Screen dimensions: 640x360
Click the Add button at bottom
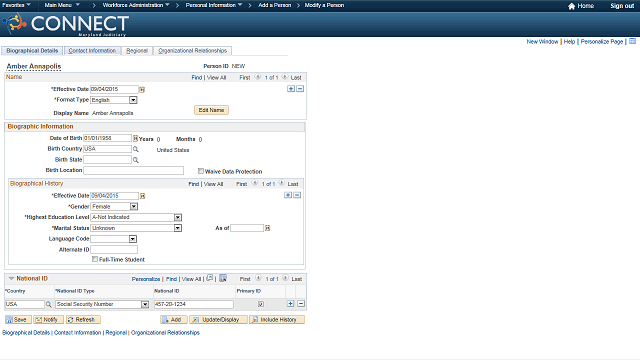click(173, 320)
